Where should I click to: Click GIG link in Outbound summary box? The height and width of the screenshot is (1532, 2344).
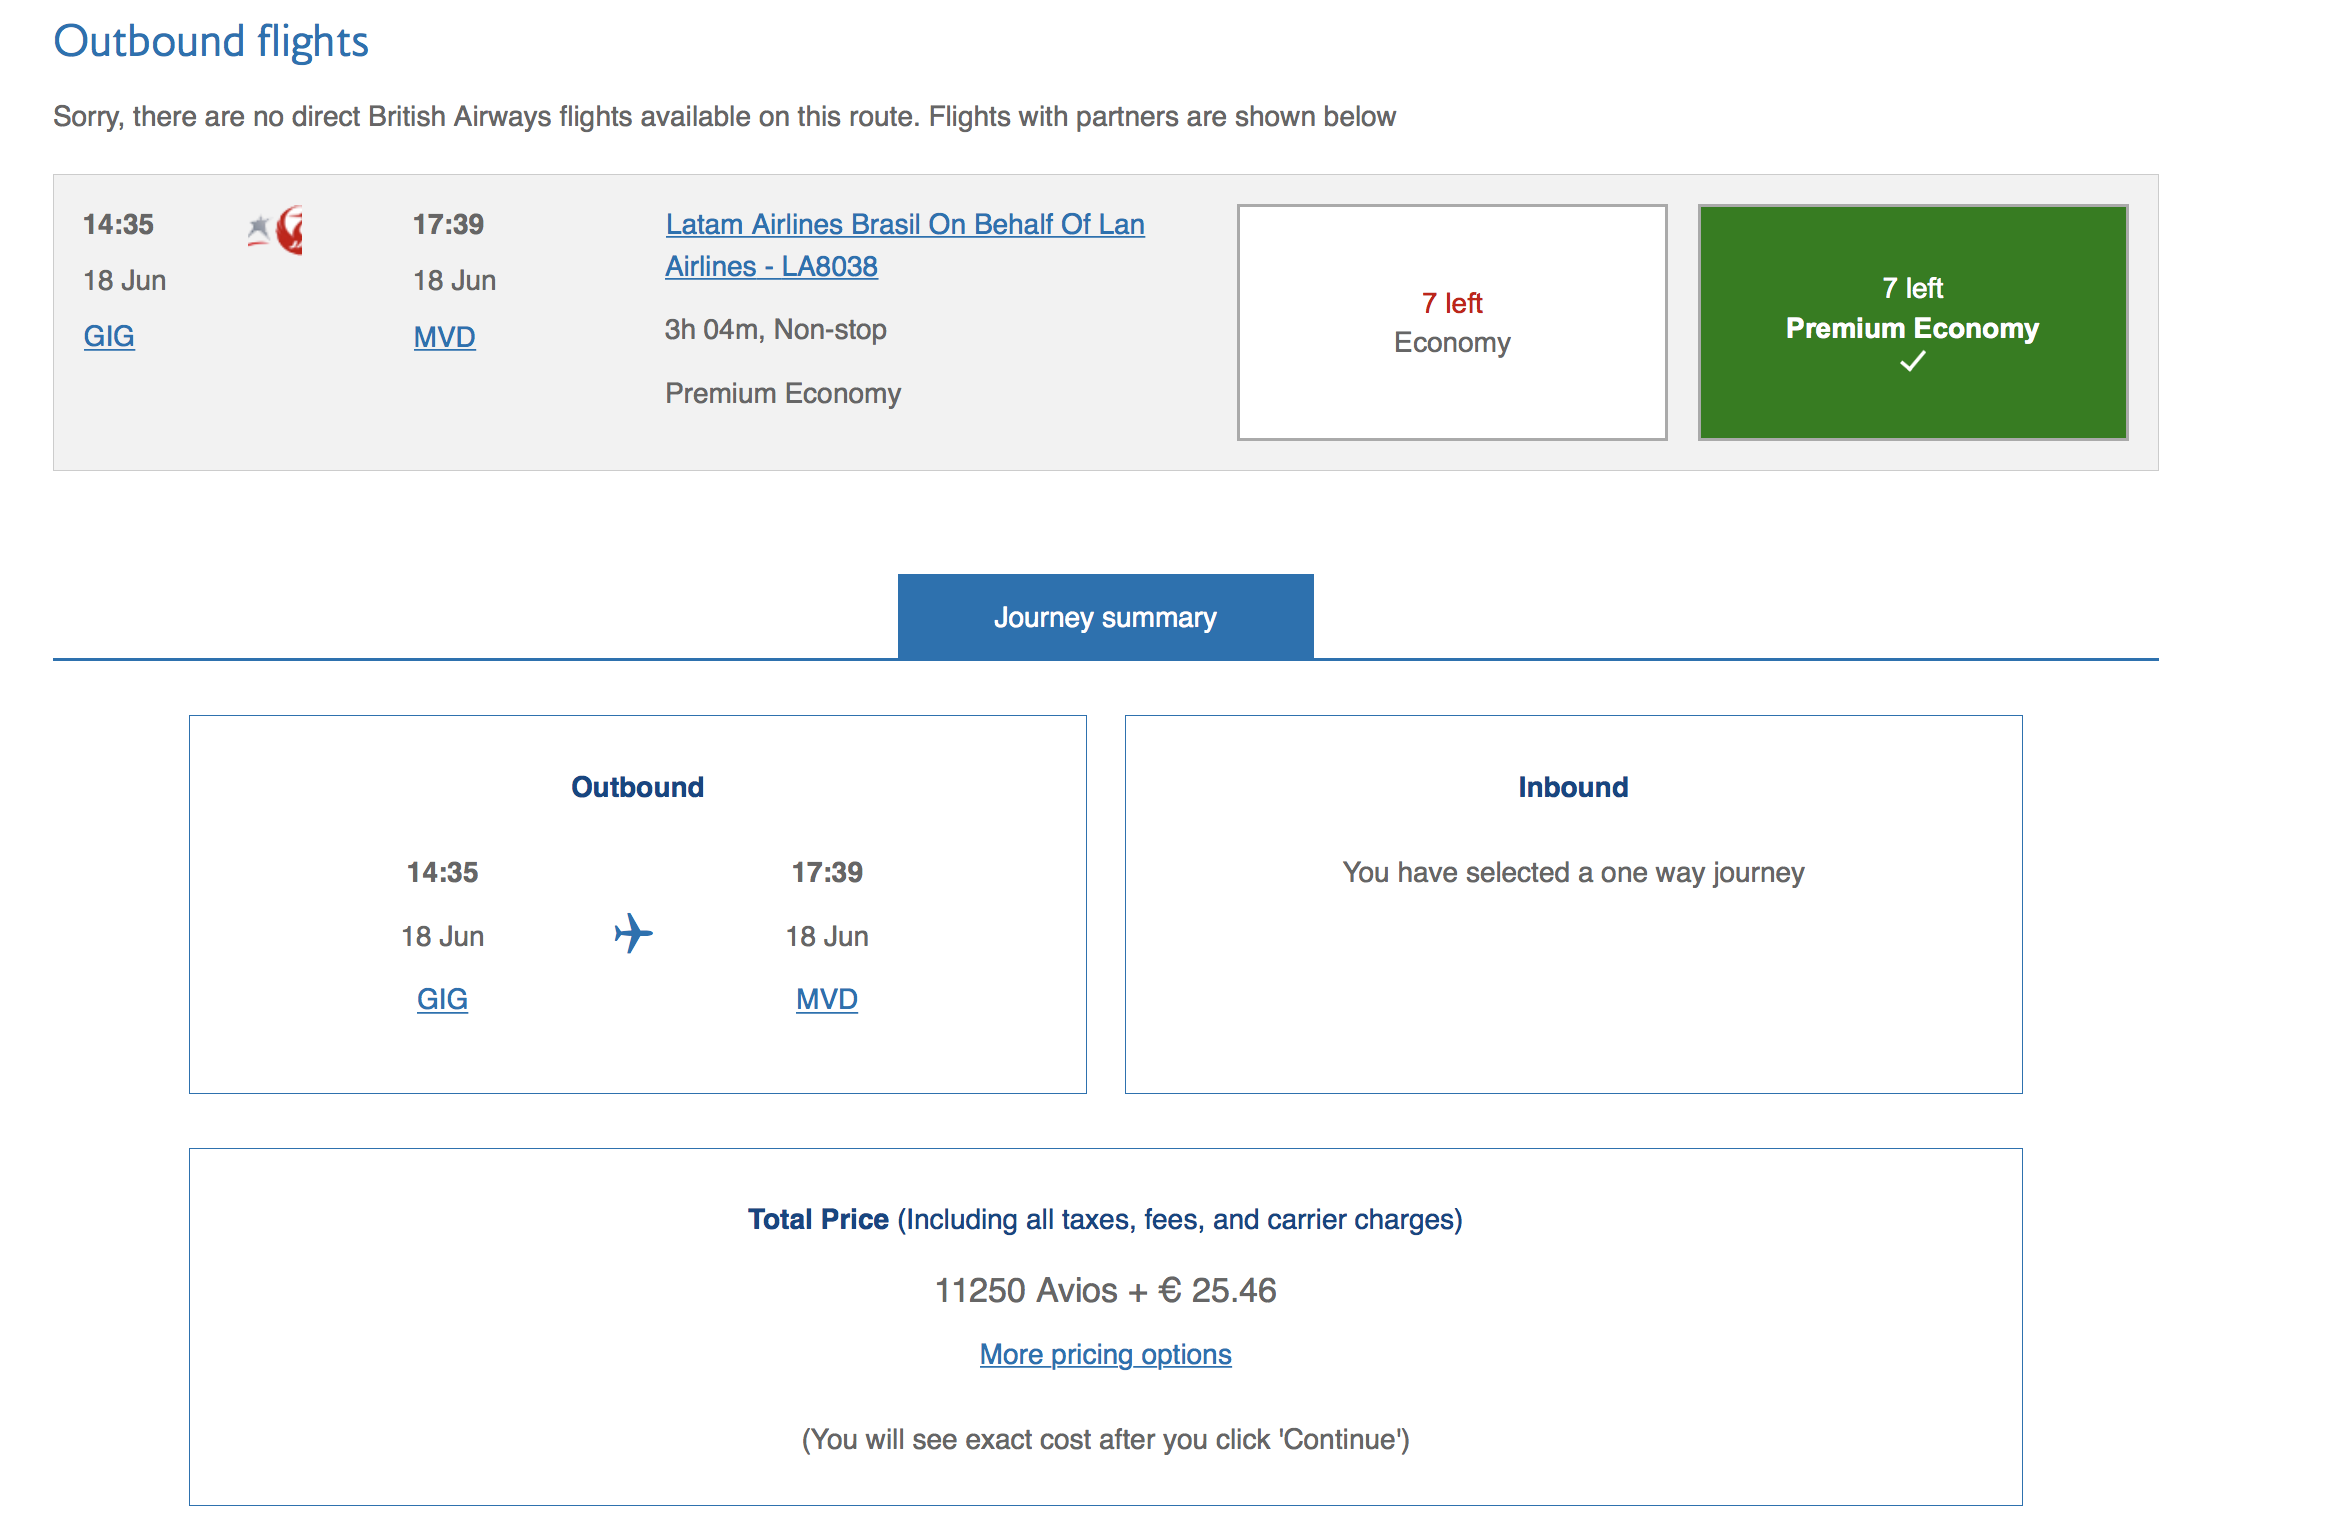tap(442, 999)
